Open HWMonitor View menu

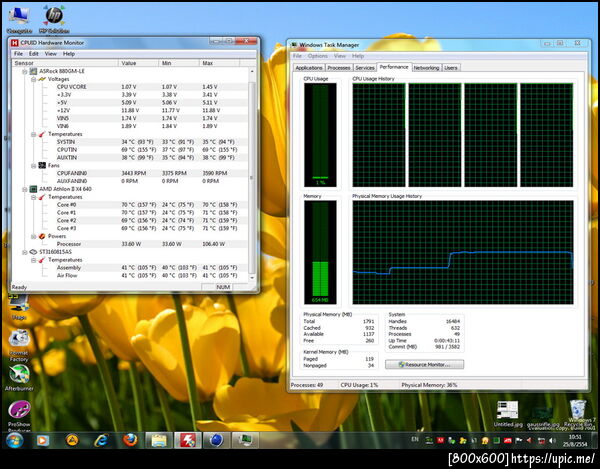tap(51, 54)
